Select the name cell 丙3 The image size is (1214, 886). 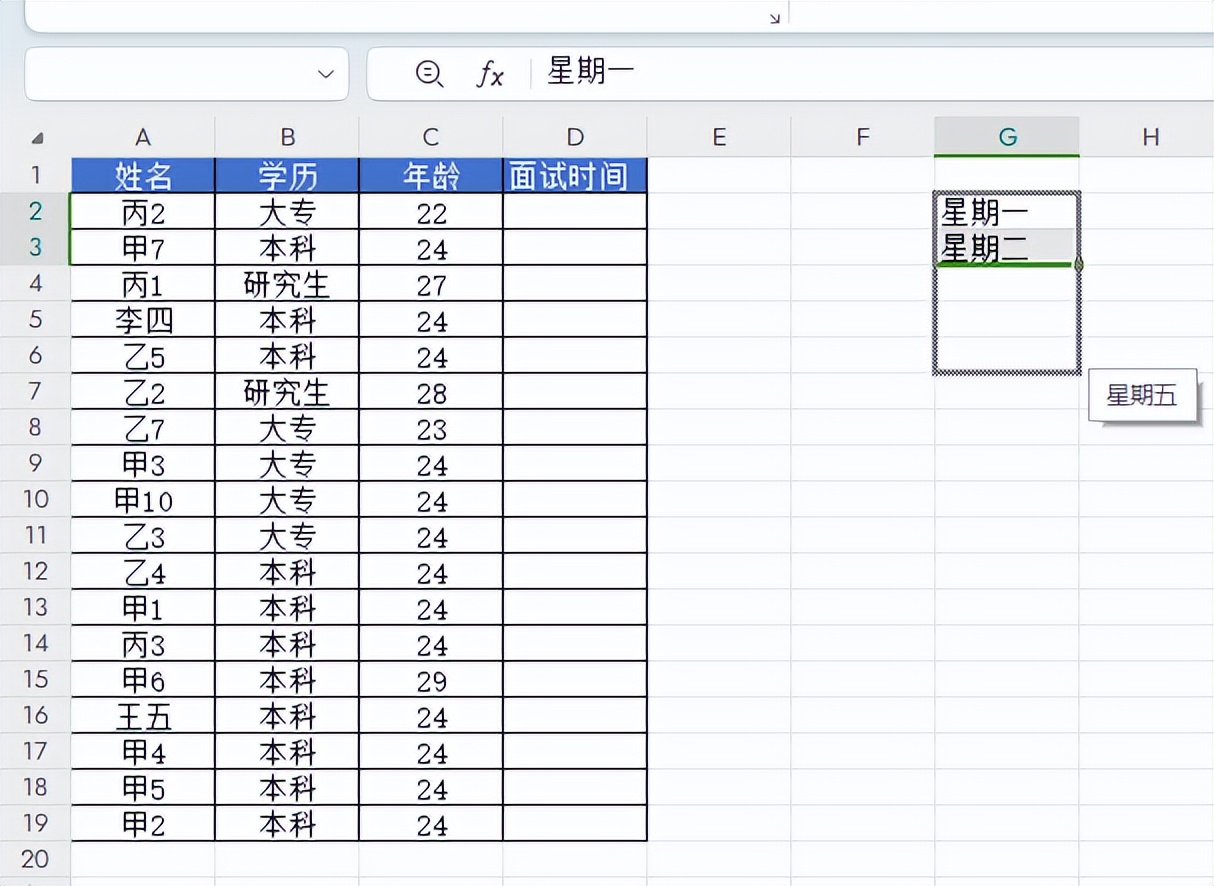143,644
